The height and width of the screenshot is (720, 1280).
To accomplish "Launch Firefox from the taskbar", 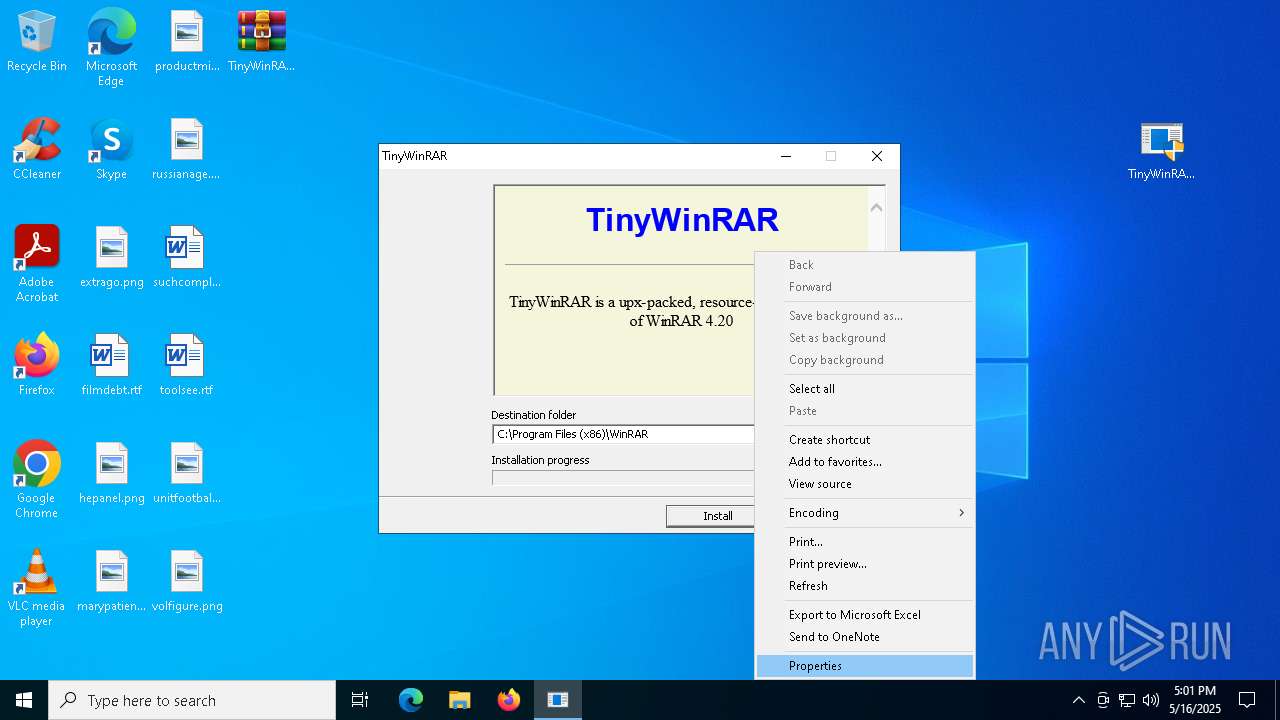I will point(508,700).
